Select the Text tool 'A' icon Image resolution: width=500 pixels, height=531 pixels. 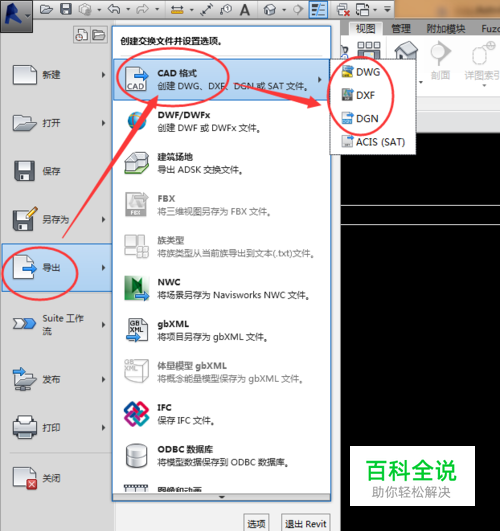(245, 9)
